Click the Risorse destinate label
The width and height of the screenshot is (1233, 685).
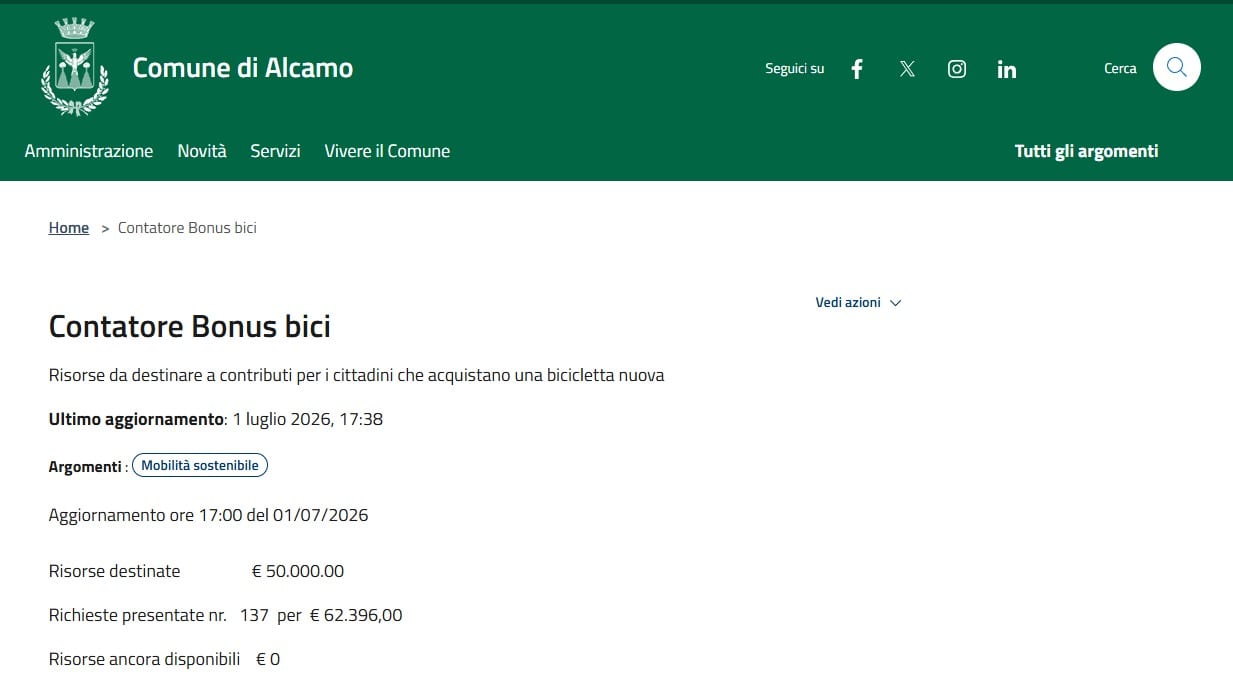[115, 571]
